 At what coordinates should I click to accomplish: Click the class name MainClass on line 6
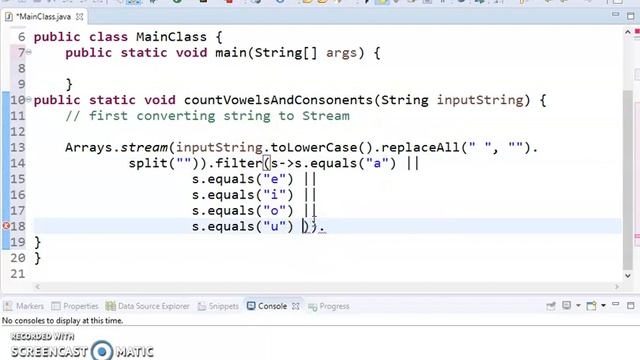[171, 37]
